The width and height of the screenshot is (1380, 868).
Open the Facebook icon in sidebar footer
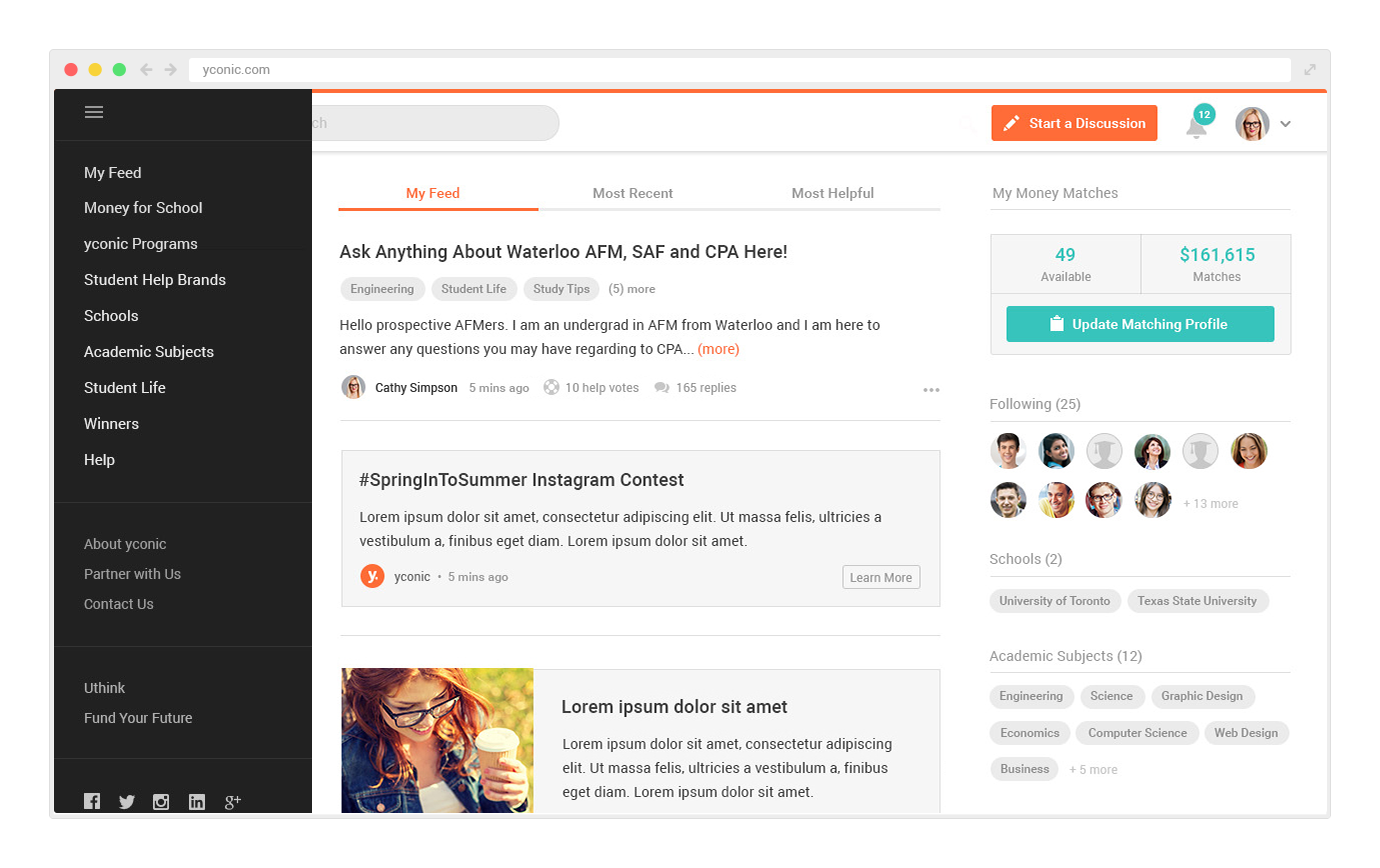click(x=92, y=801)
